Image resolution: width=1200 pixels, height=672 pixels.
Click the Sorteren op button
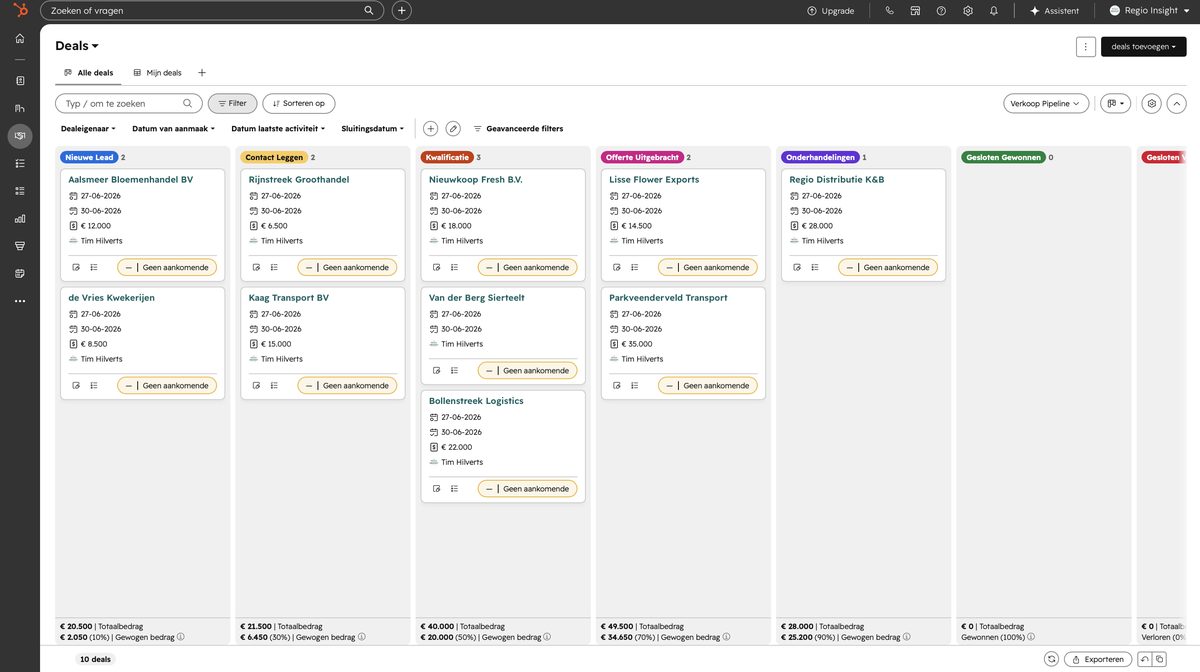(298, 103)
